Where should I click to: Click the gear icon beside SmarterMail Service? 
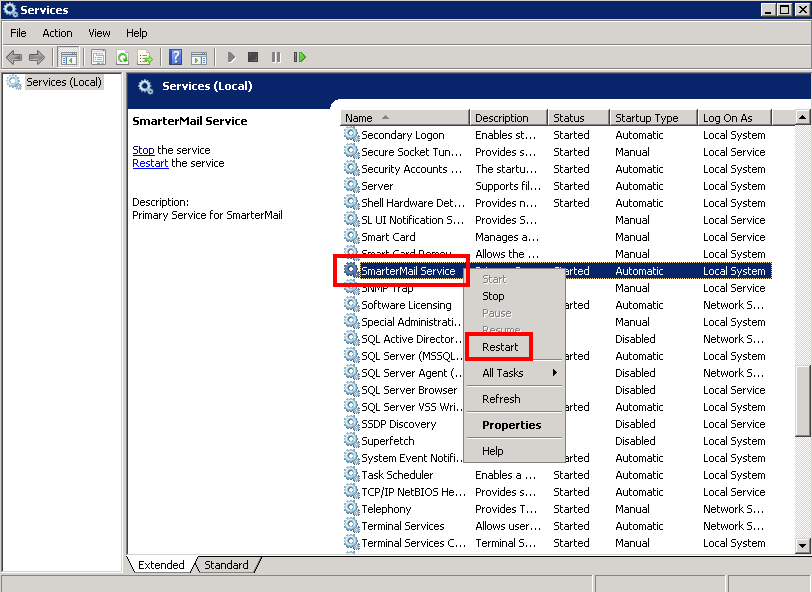pos(352,270)
